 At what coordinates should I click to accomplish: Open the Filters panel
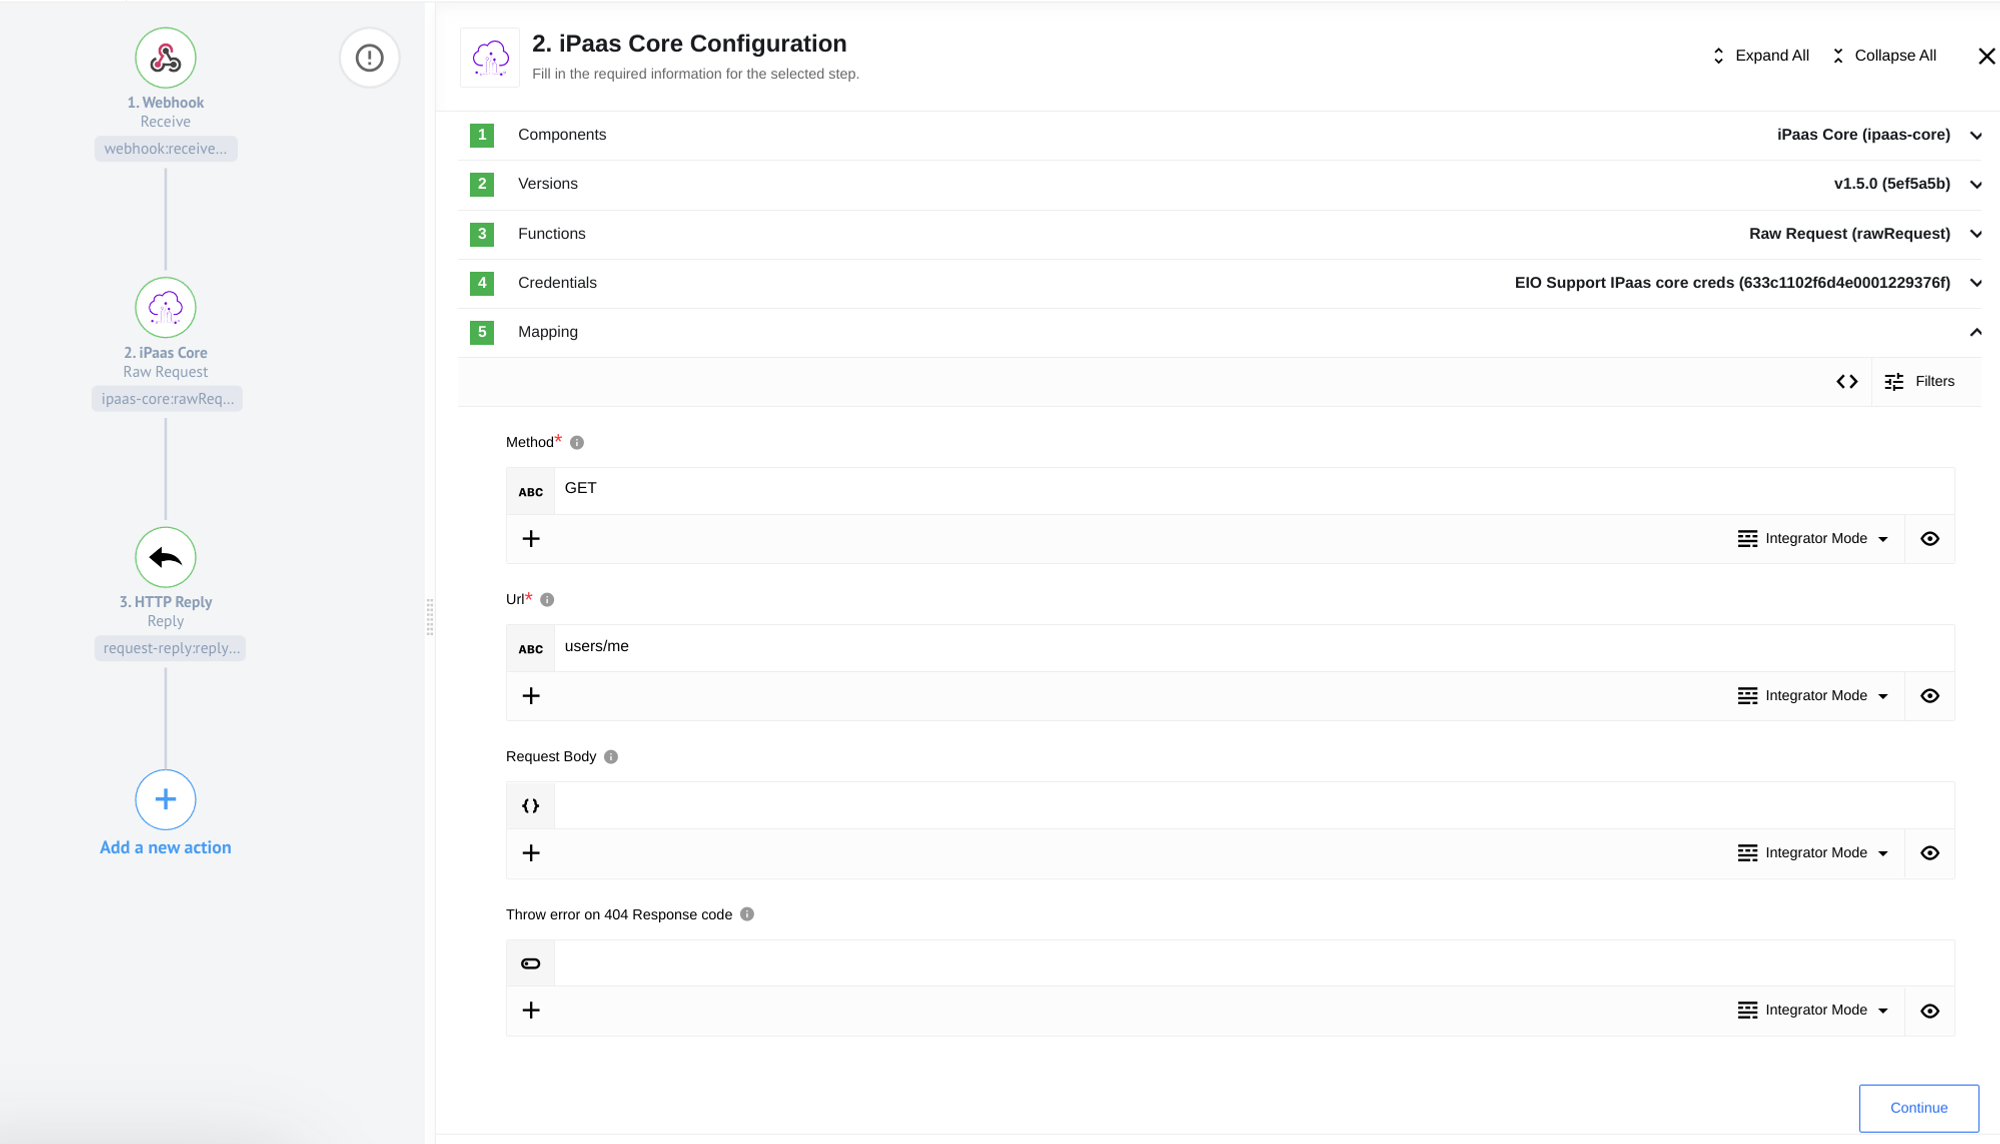[1919, 381]
